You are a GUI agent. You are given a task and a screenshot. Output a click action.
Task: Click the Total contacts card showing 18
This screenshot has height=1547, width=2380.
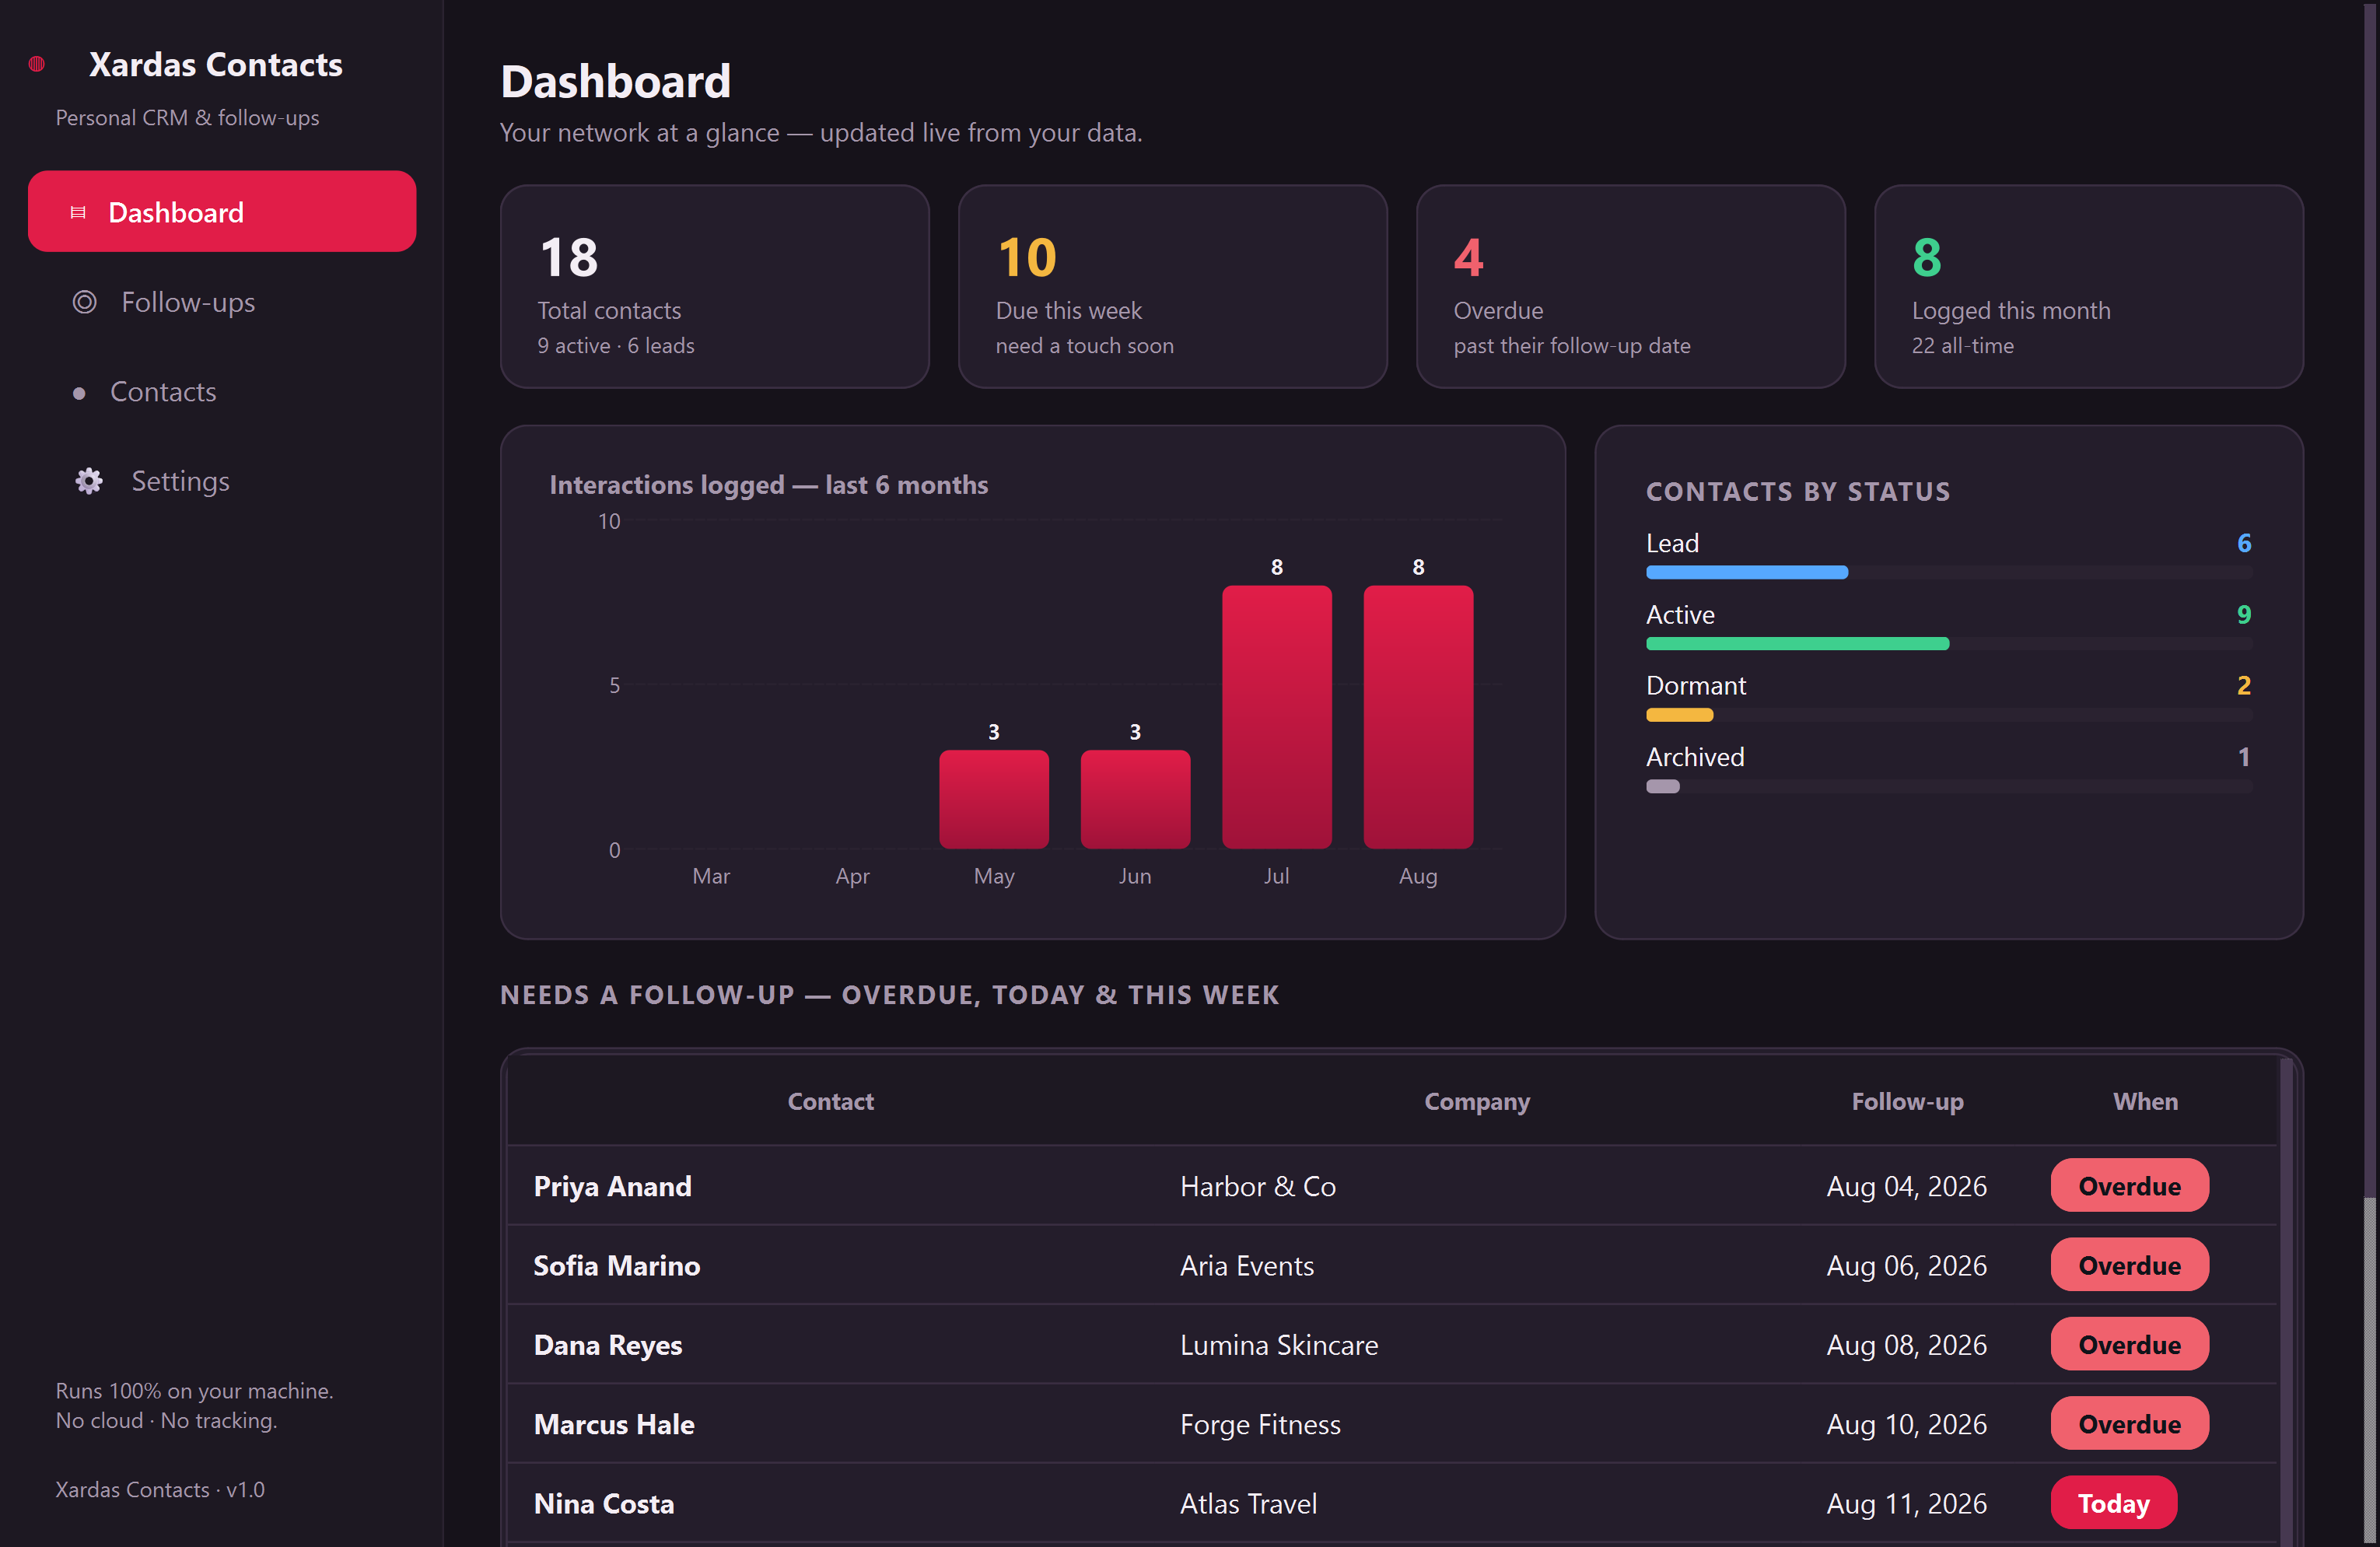pyautogui.click(x=714, y=286)
